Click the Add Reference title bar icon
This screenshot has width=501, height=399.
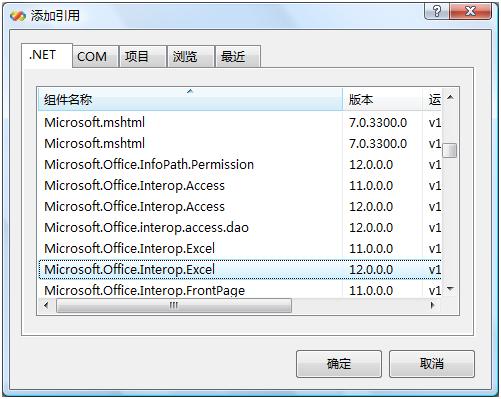pyautogui.click(x=18, y=16)
